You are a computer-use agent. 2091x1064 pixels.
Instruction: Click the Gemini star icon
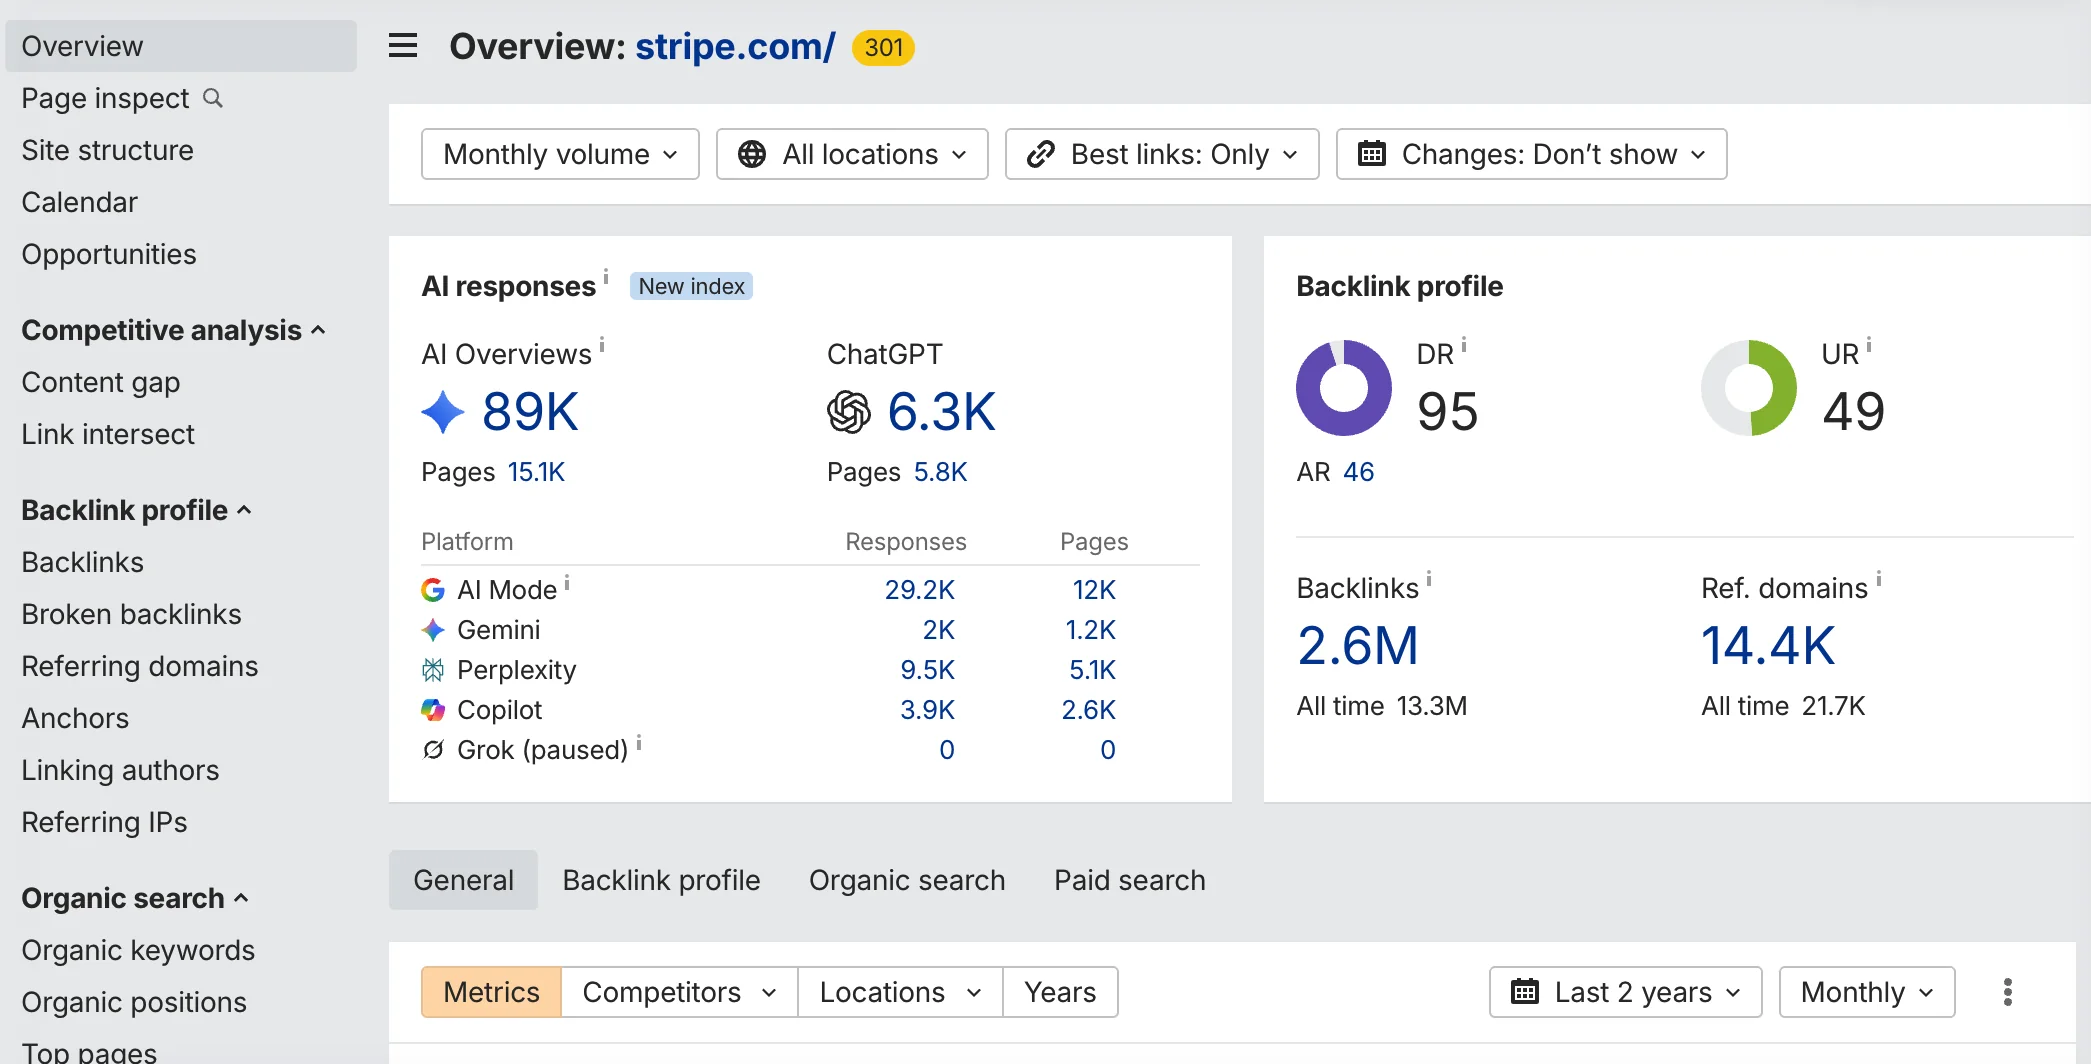click(433, 630)
